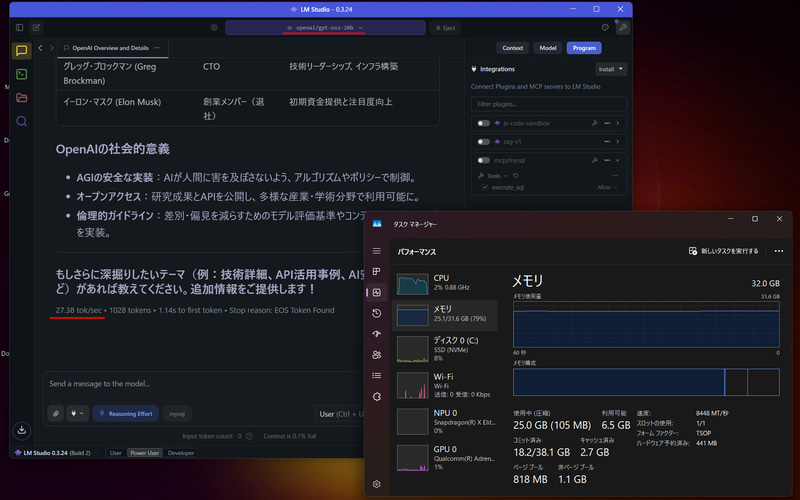Open Allow permission dropdown for execute_sql
Image resolution: width=800 pixels, height=500 pixels.
[607, 187]
